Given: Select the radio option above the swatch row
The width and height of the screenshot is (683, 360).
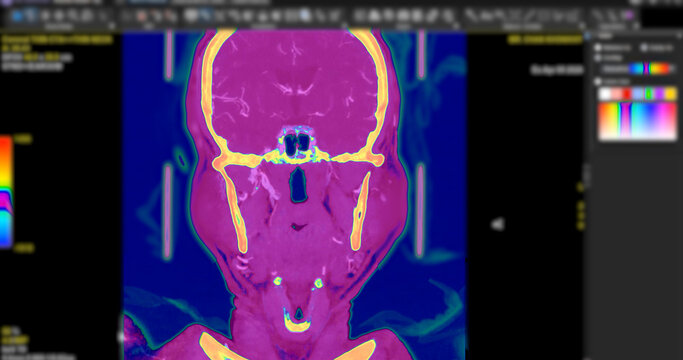Looking at the screenshot, I should [598, 82].
